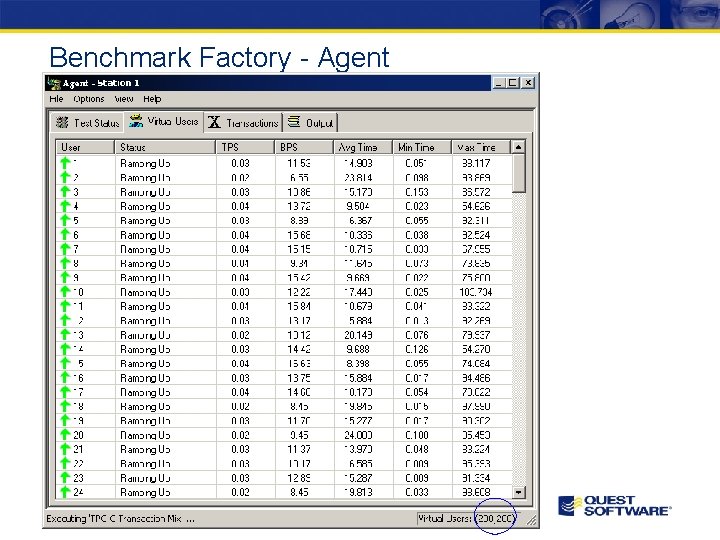Click the green arrow for user 11
The image size is (720, 540).
coord(65,306)
